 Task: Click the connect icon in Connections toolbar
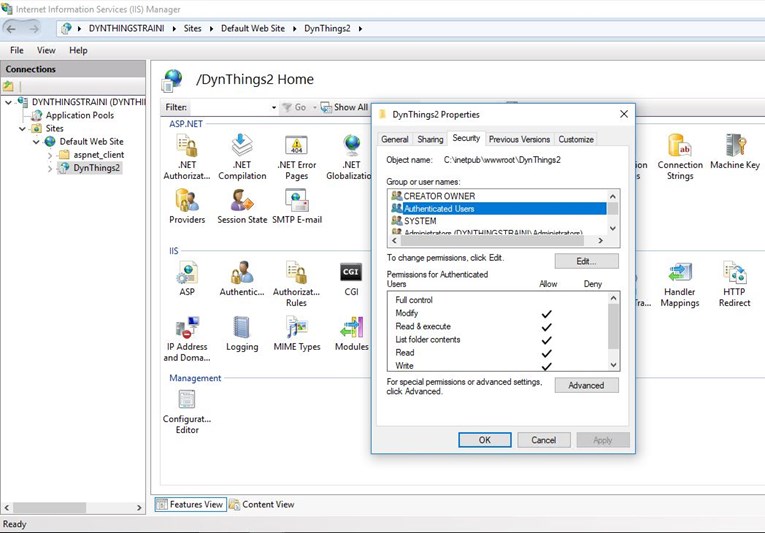[x=8, y=86]
